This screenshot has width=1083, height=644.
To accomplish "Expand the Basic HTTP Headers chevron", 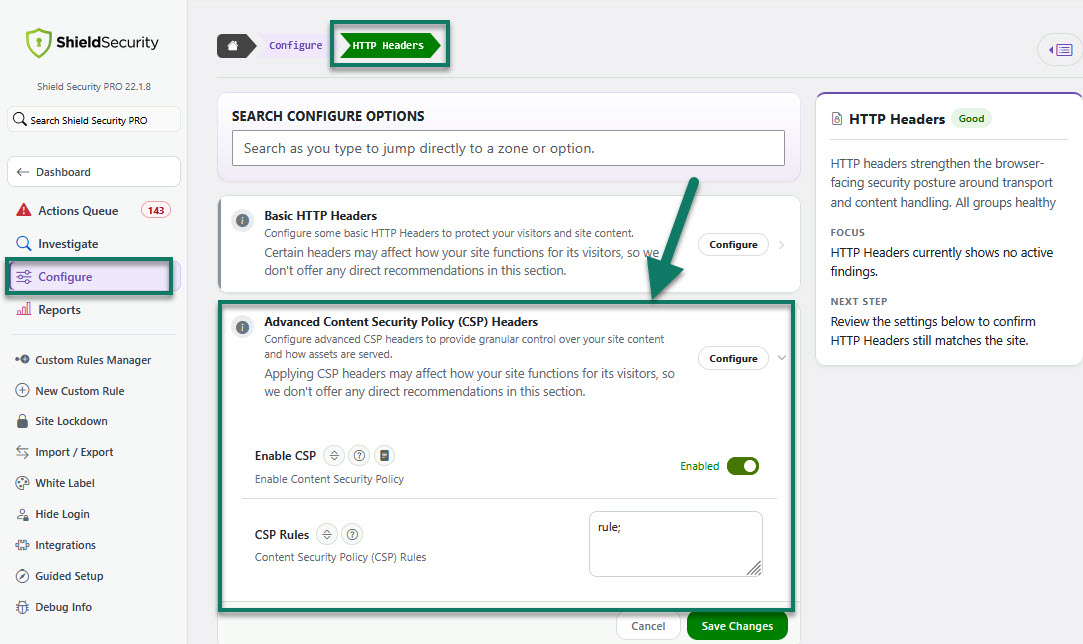I will [x=781, y=245].
